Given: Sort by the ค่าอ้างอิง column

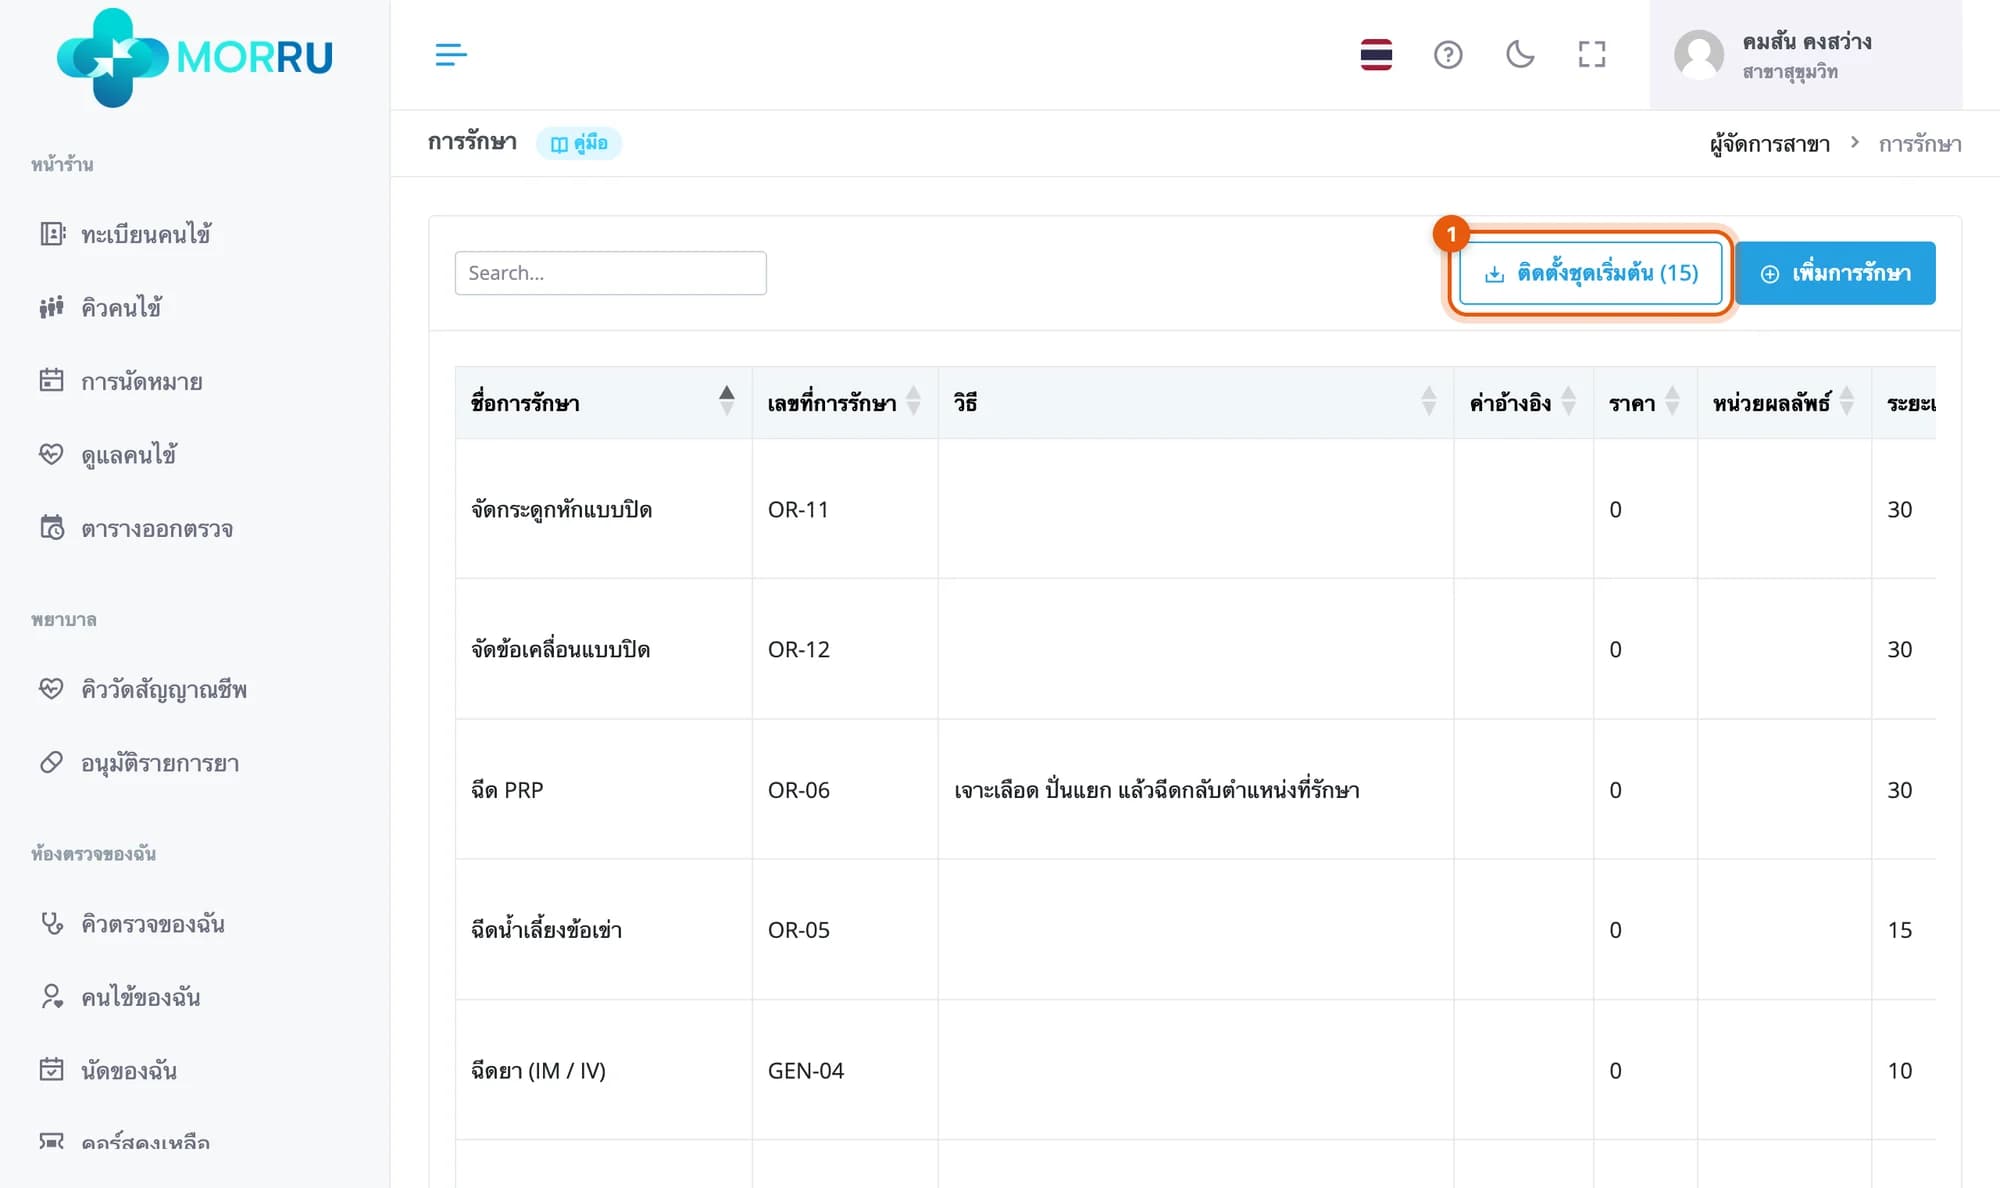Looking at the screenshot, I should [1524, 403].
